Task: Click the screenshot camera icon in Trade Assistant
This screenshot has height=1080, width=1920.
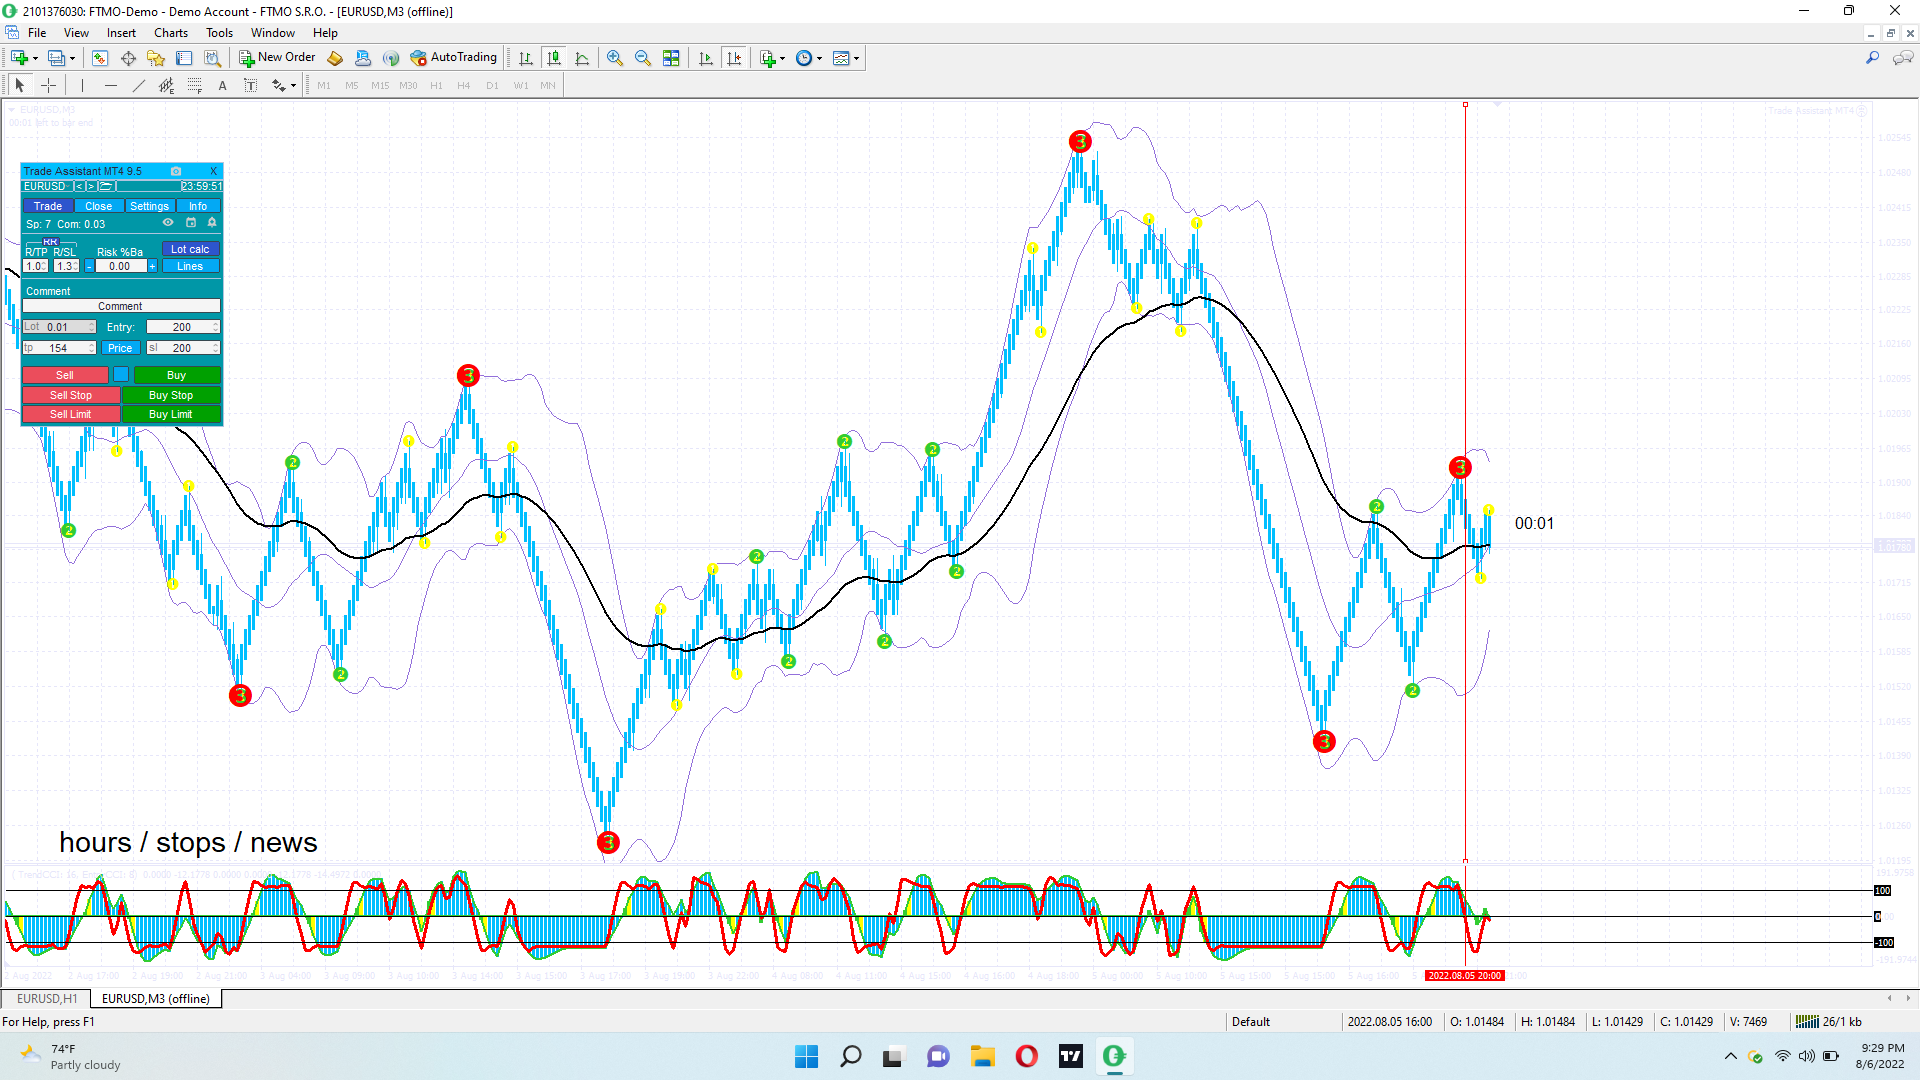Action: (176, 171)
